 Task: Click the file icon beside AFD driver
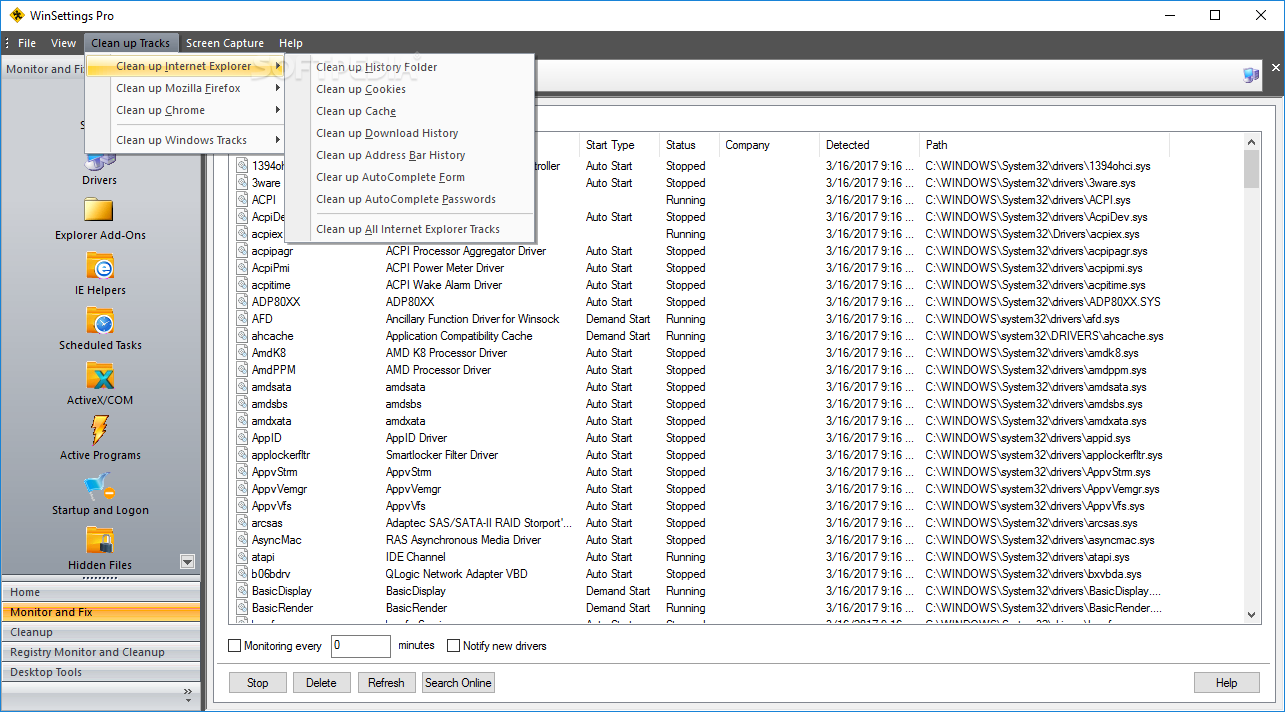[x=242, y=319]
